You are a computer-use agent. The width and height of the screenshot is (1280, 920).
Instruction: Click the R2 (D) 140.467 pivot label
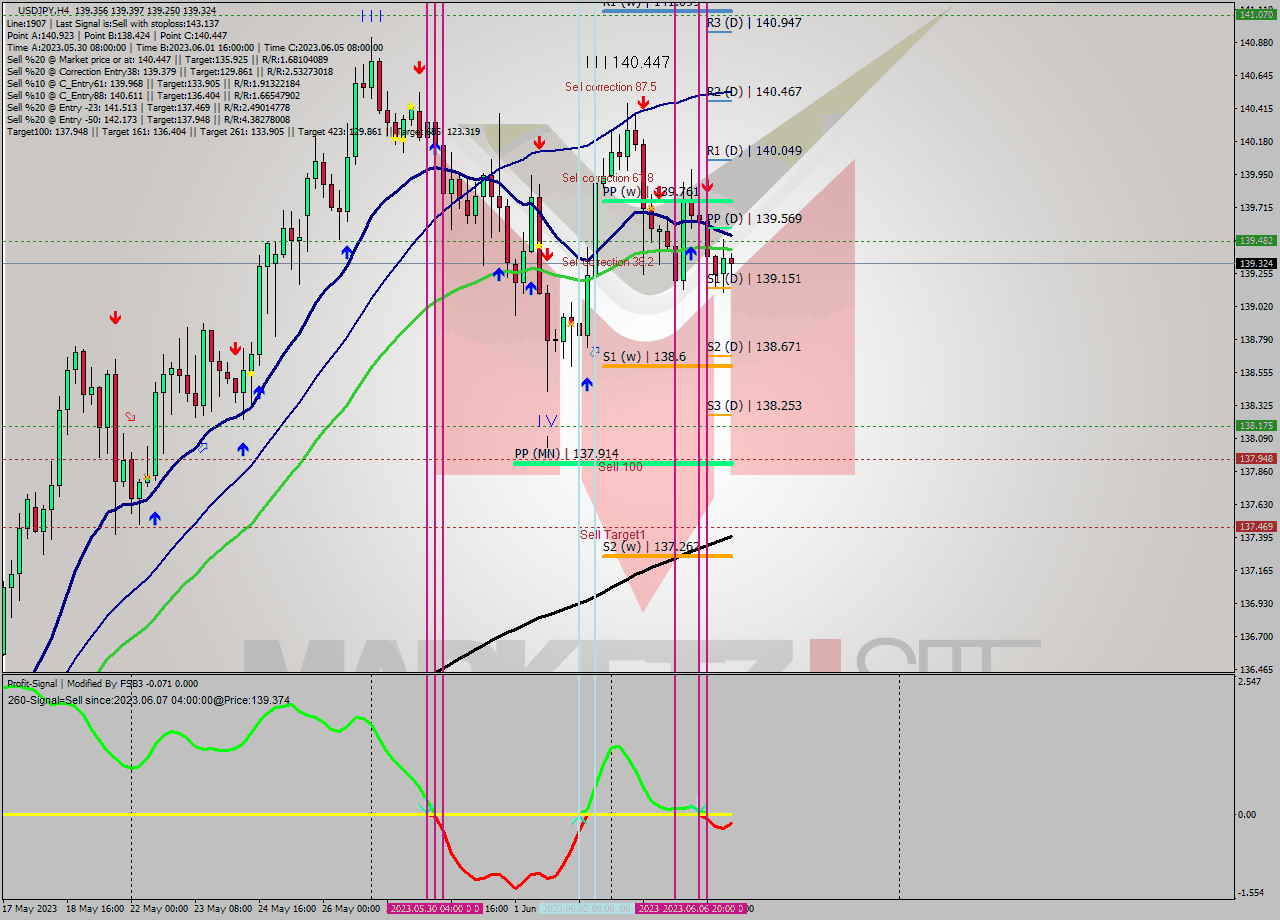pos(754,91)
